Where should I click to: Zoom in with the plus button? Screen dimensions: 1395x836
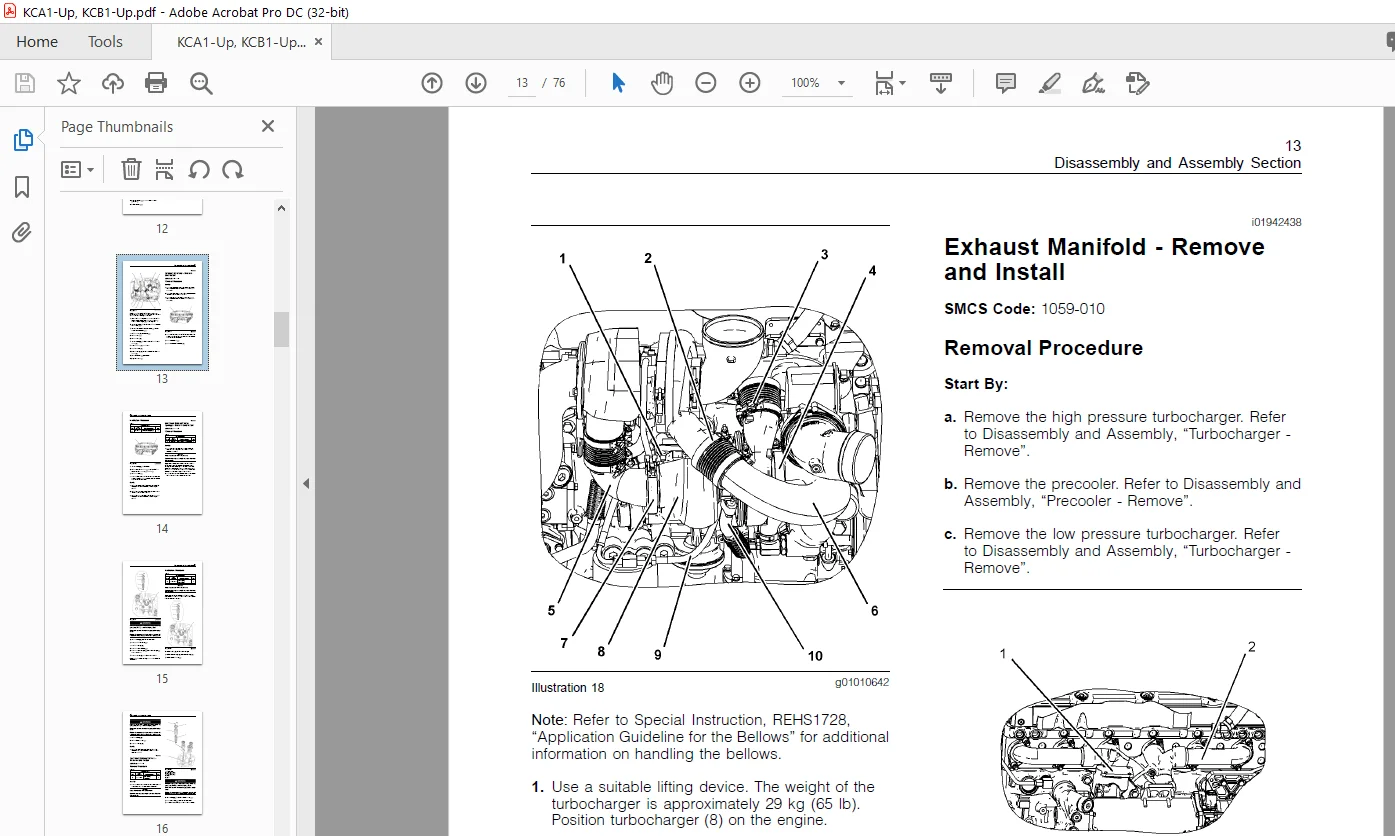pos(750,83)
